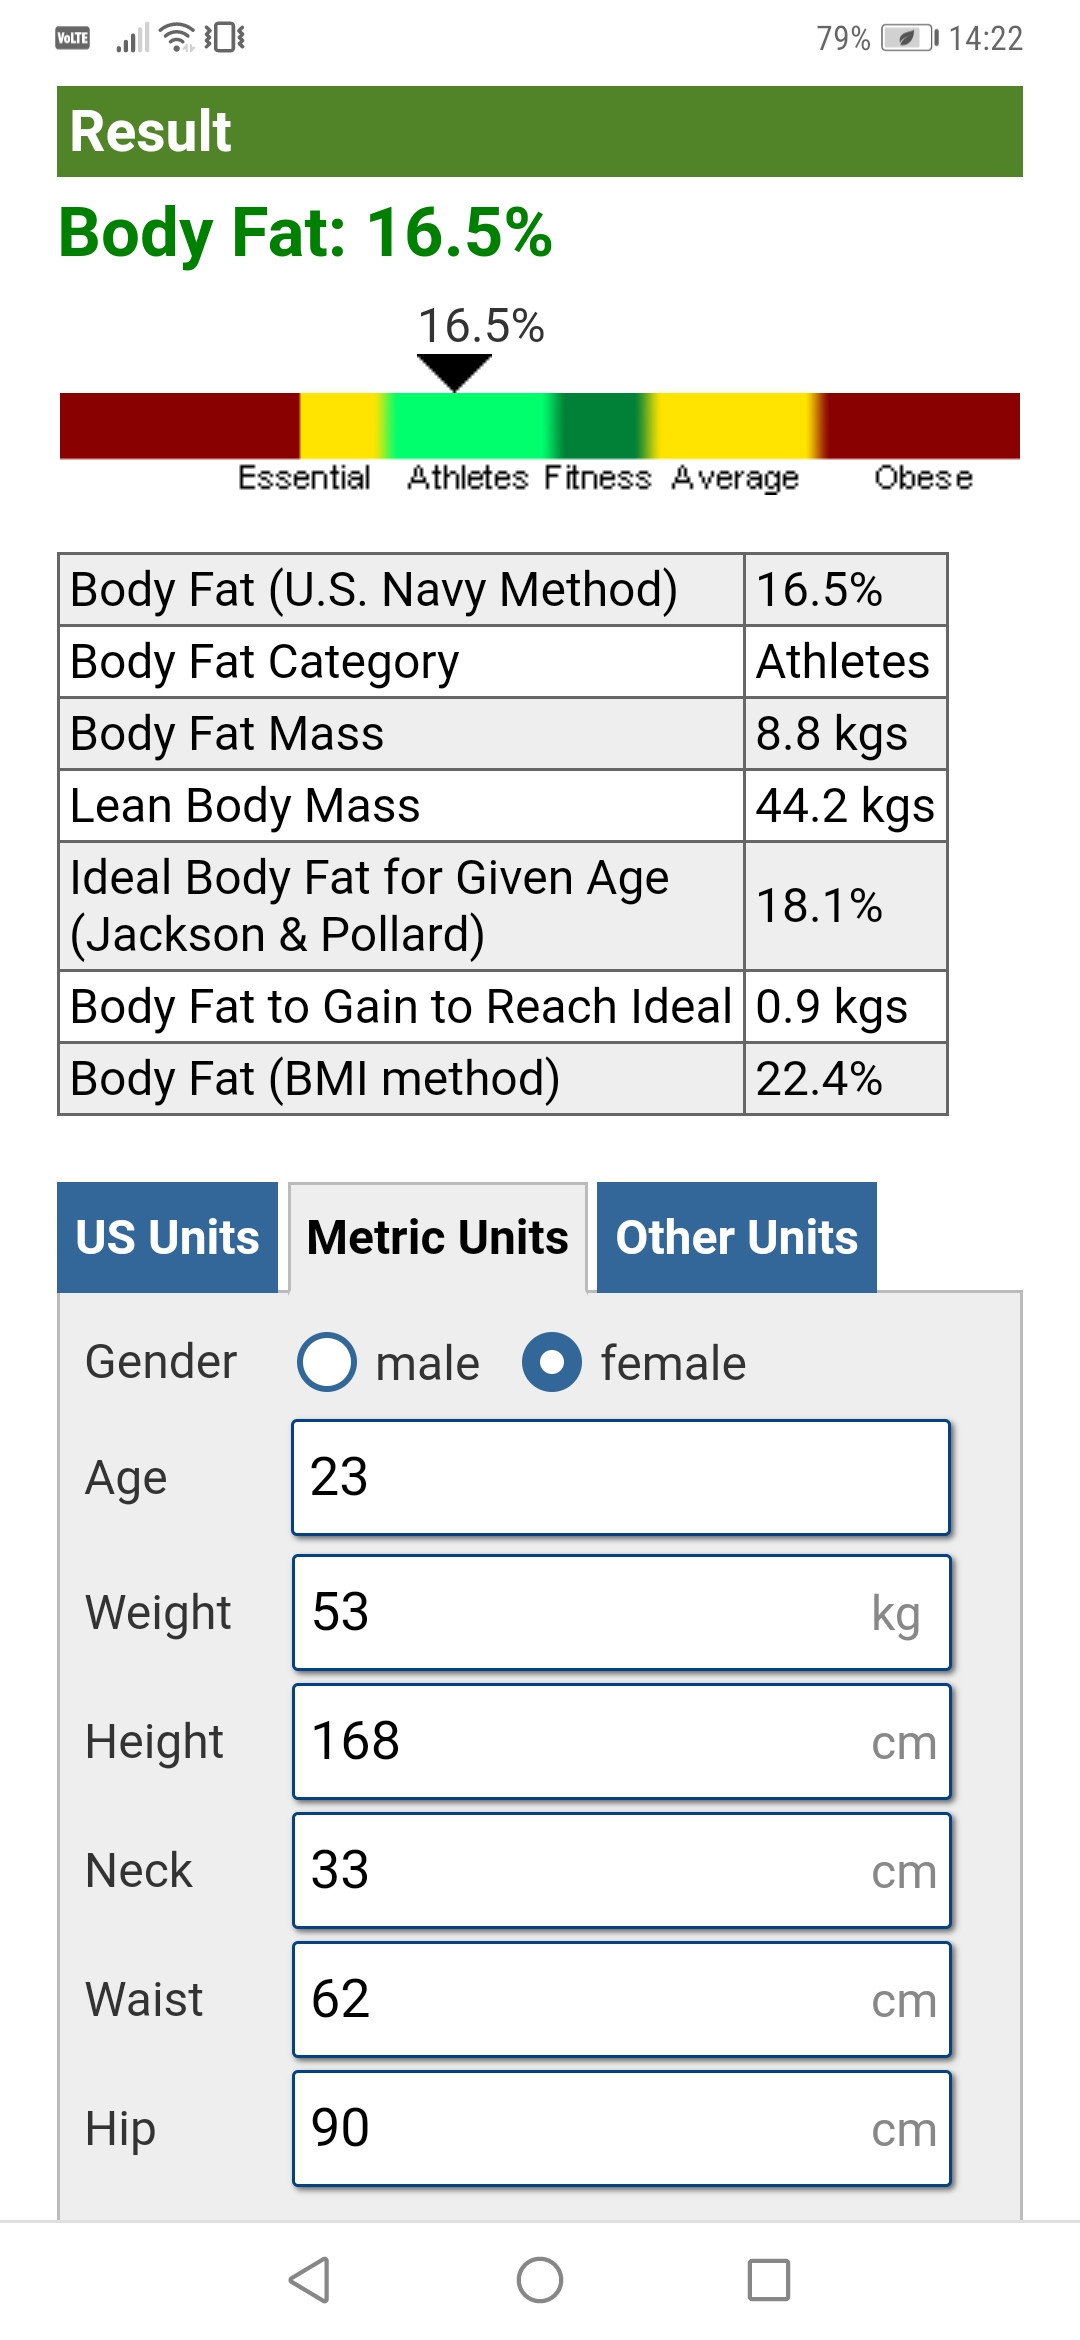Image resolution: width=1080 pixels, height=2340 pixels.
Task: Tap the Athletes zone on color bar
Action: pos(468,426)
